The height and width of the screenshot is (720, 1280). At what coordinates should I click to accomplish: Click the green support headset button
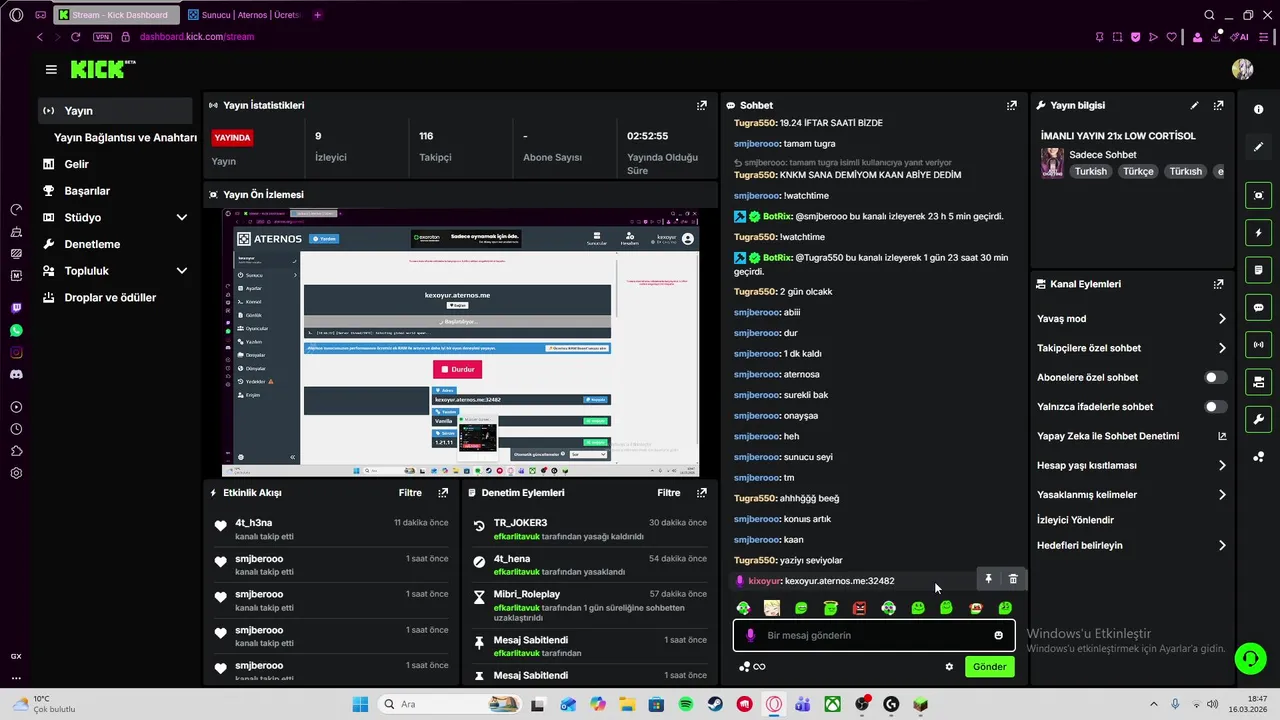(x=1250, y=658)
